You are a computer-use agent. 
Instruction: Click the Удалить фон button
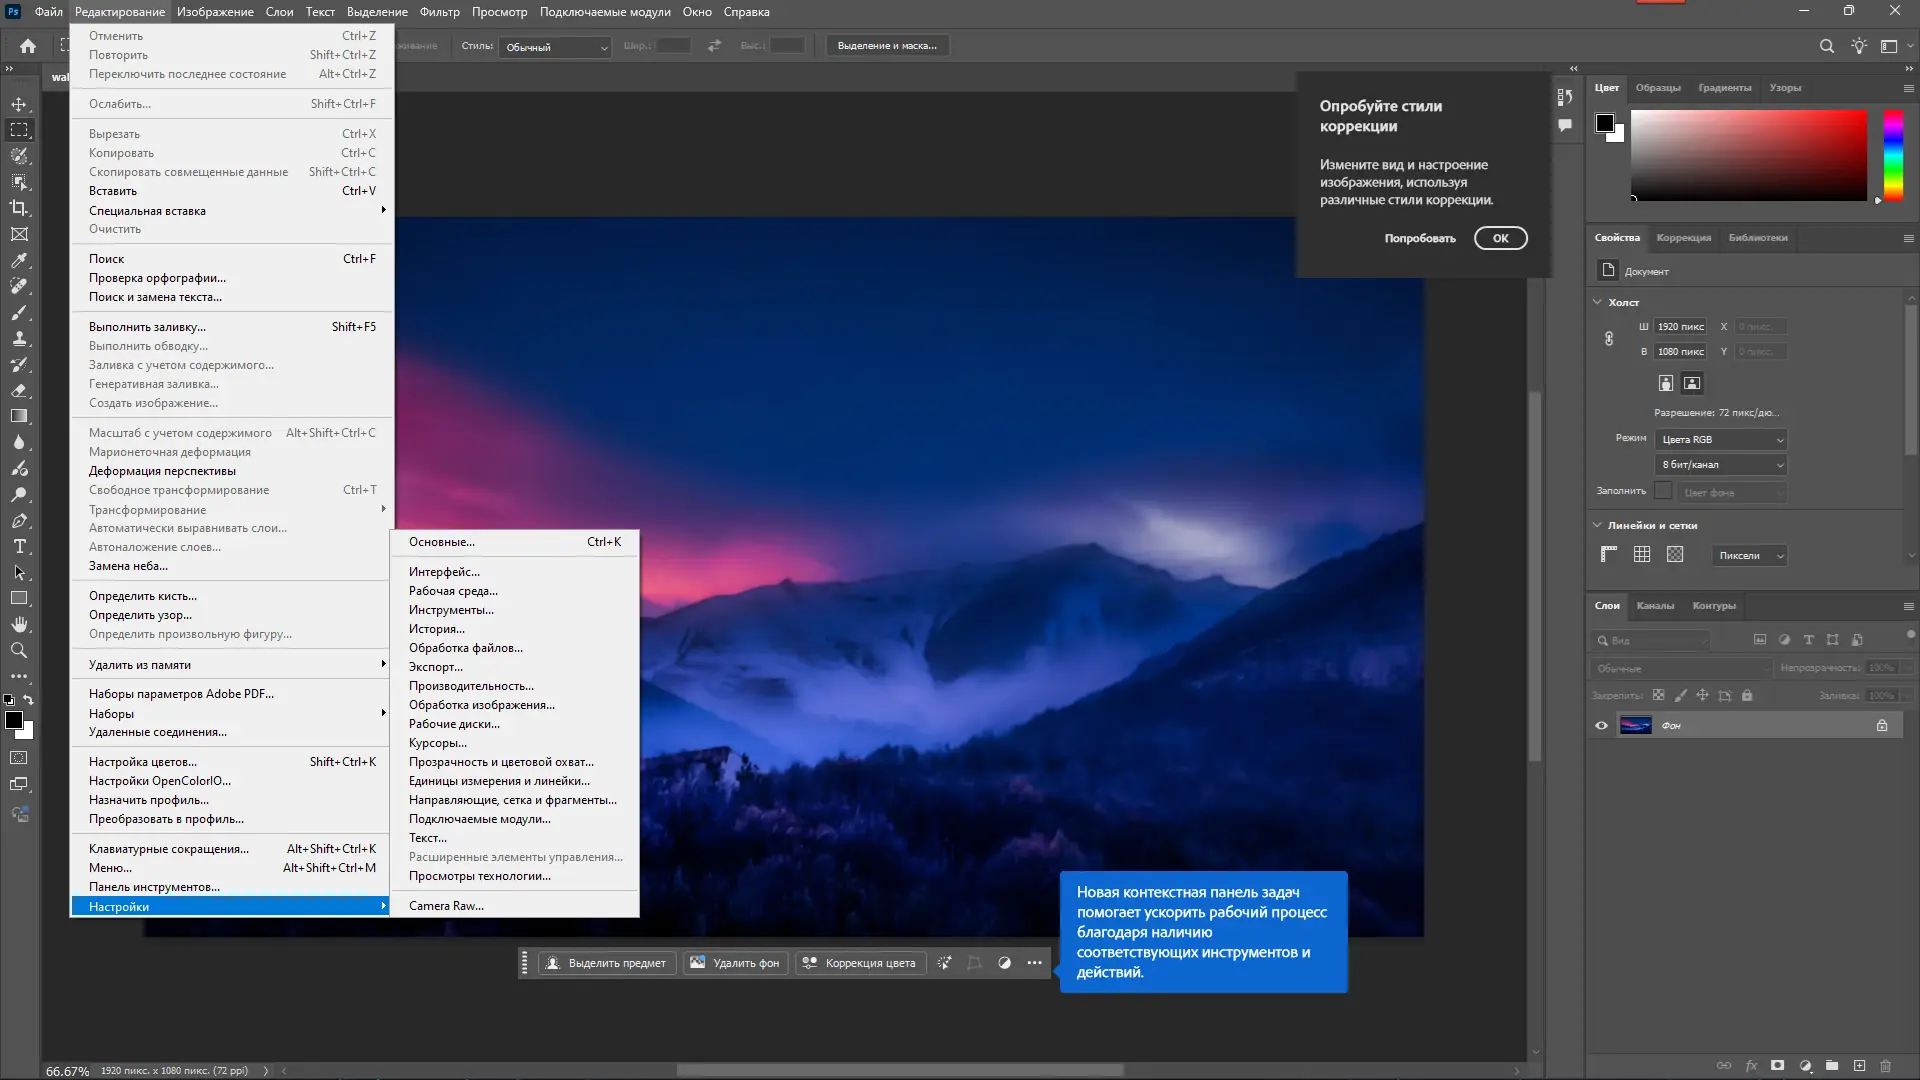click(x=735, y=963)
